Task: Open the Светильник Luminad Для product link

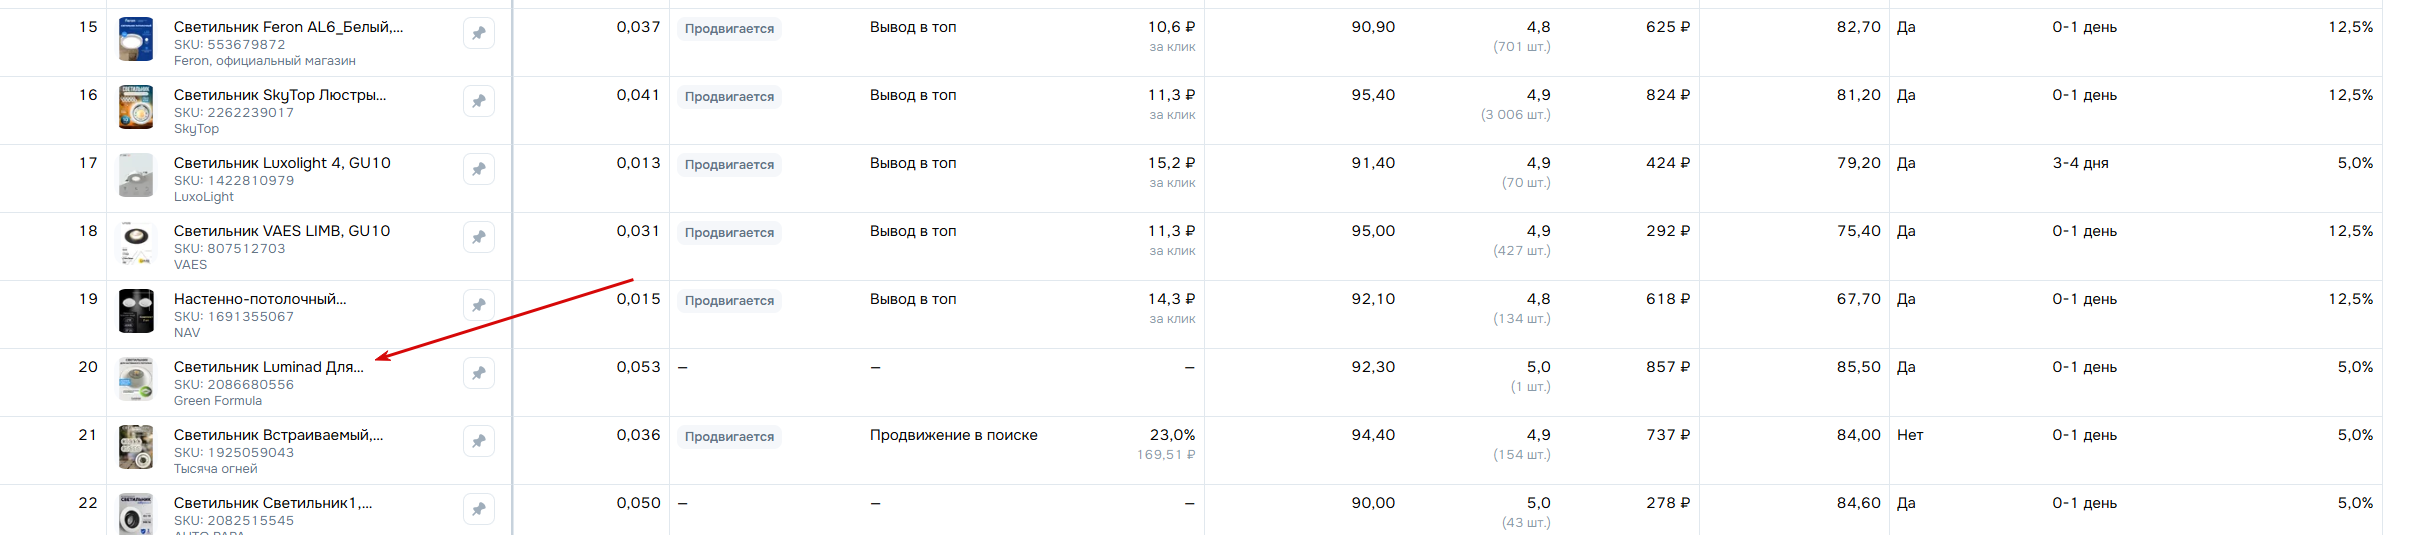Action: click(x=269, y=367)
